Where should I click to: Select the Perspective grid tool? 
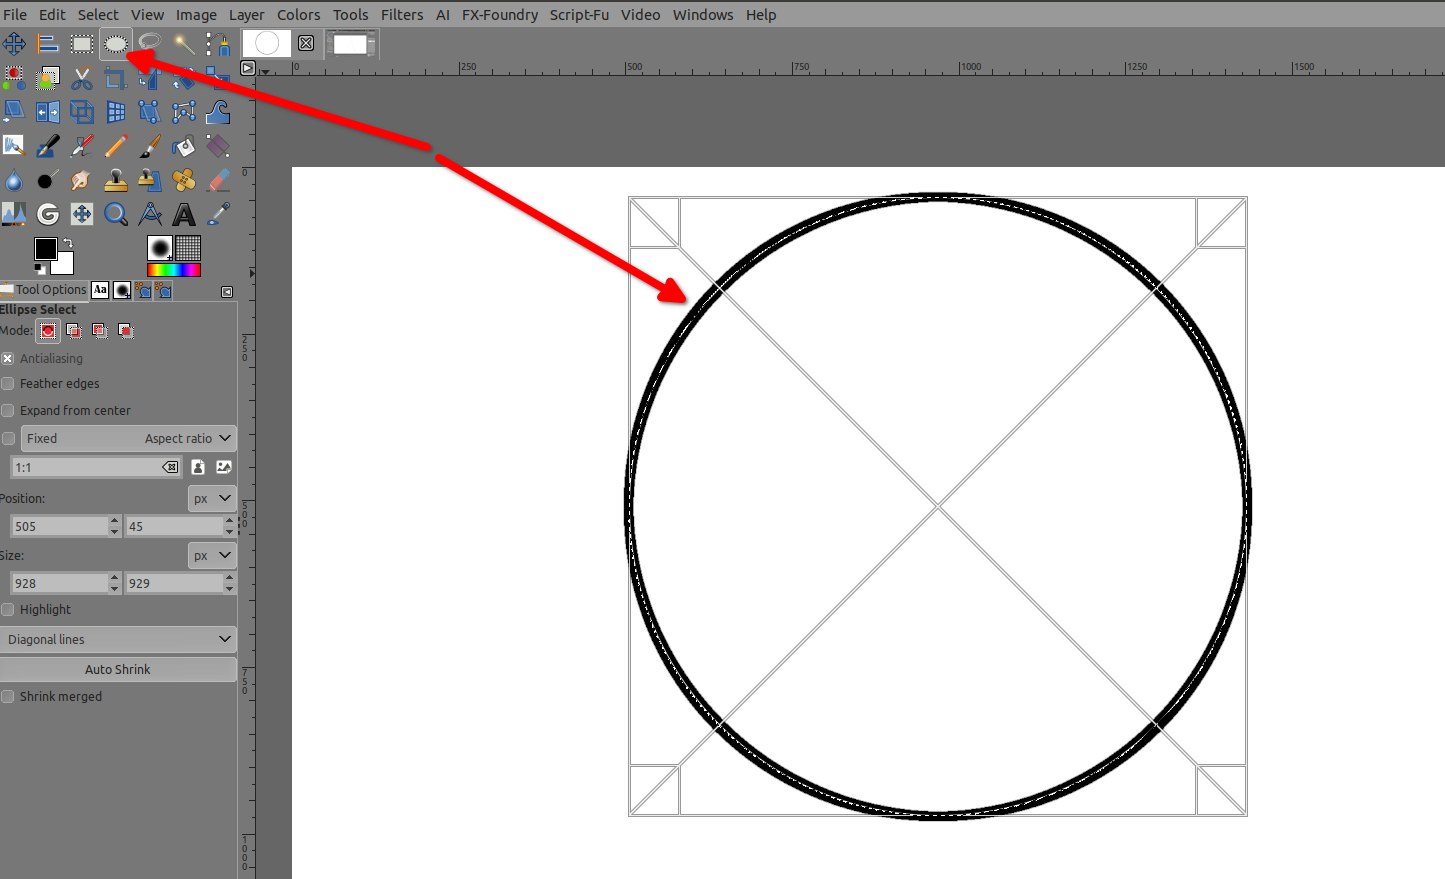click(116, 111)
